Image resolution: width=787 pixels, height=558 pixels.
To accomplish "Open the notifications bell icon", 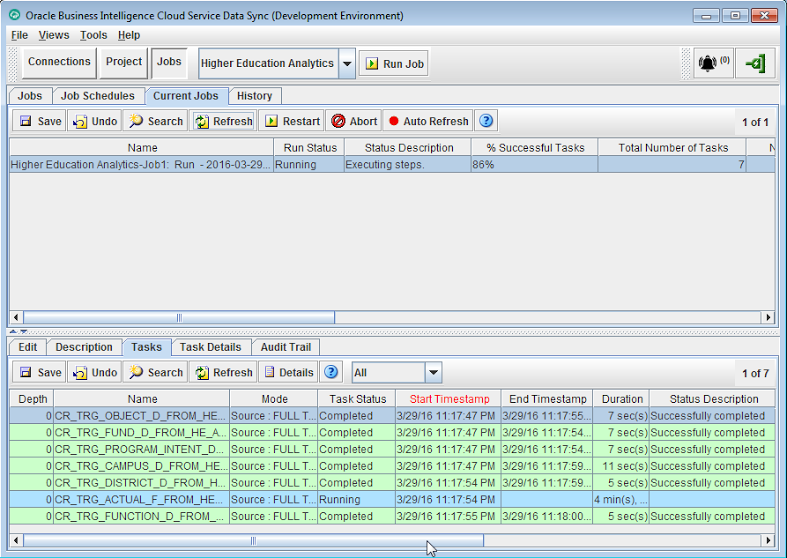I will tap(713, 63).
